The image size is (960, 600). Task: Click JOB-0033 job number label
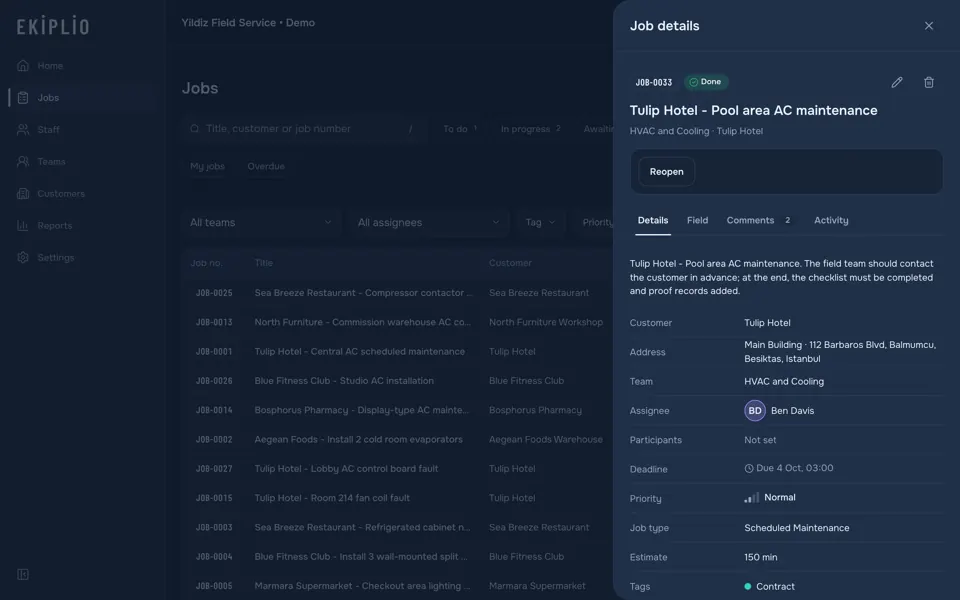point(653,82)
